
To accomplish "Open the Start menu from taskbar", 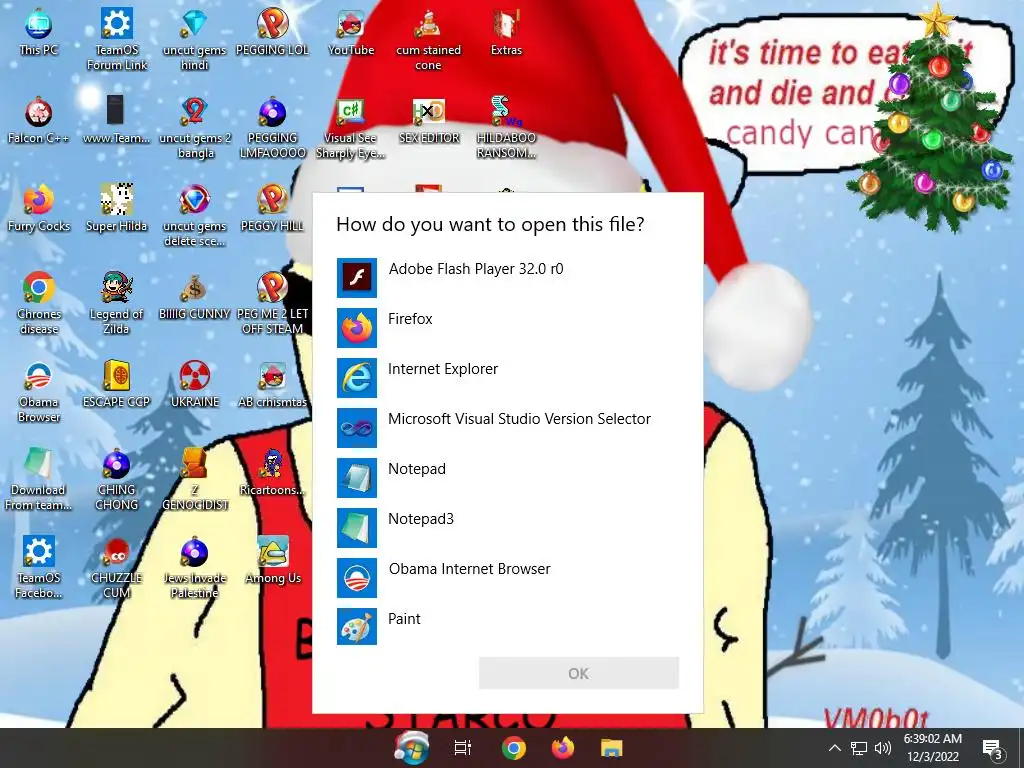I will (411, 748).
